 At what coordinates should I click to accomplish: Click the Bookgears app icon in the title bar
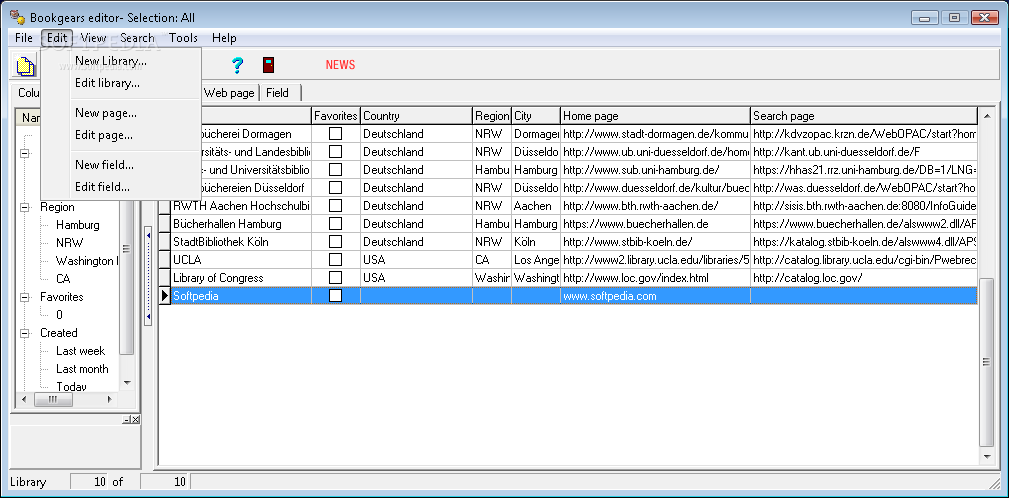(17, 17)
